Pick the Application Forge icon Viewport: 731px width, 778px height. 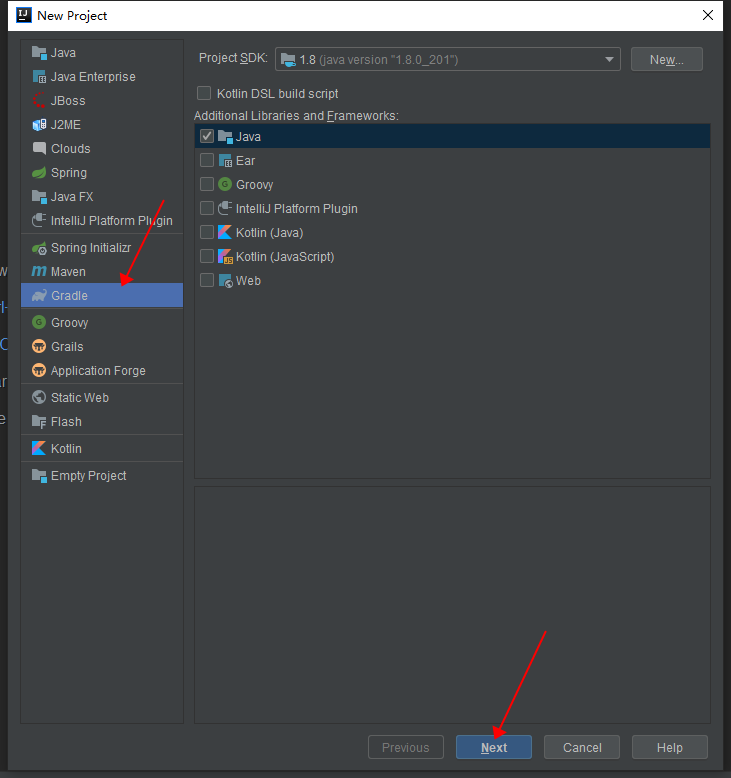[x=39, y=371]
